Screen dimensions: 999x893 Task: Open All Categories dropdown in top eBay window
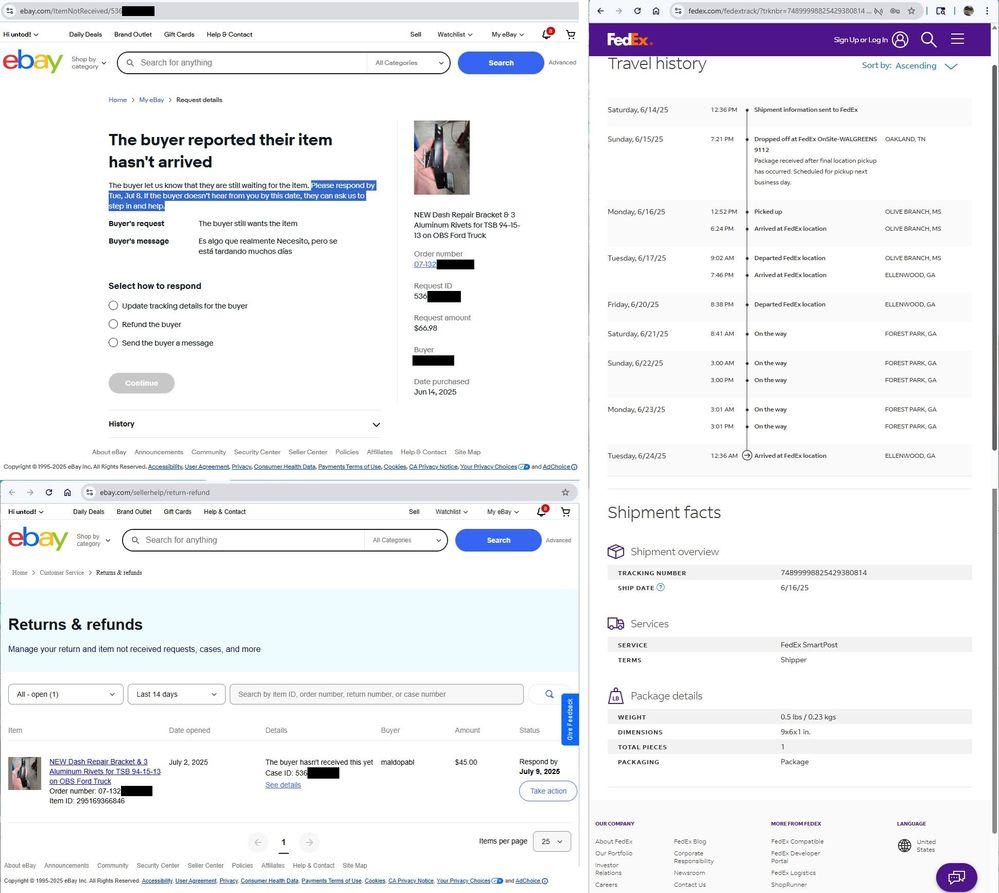coord(408,63)
